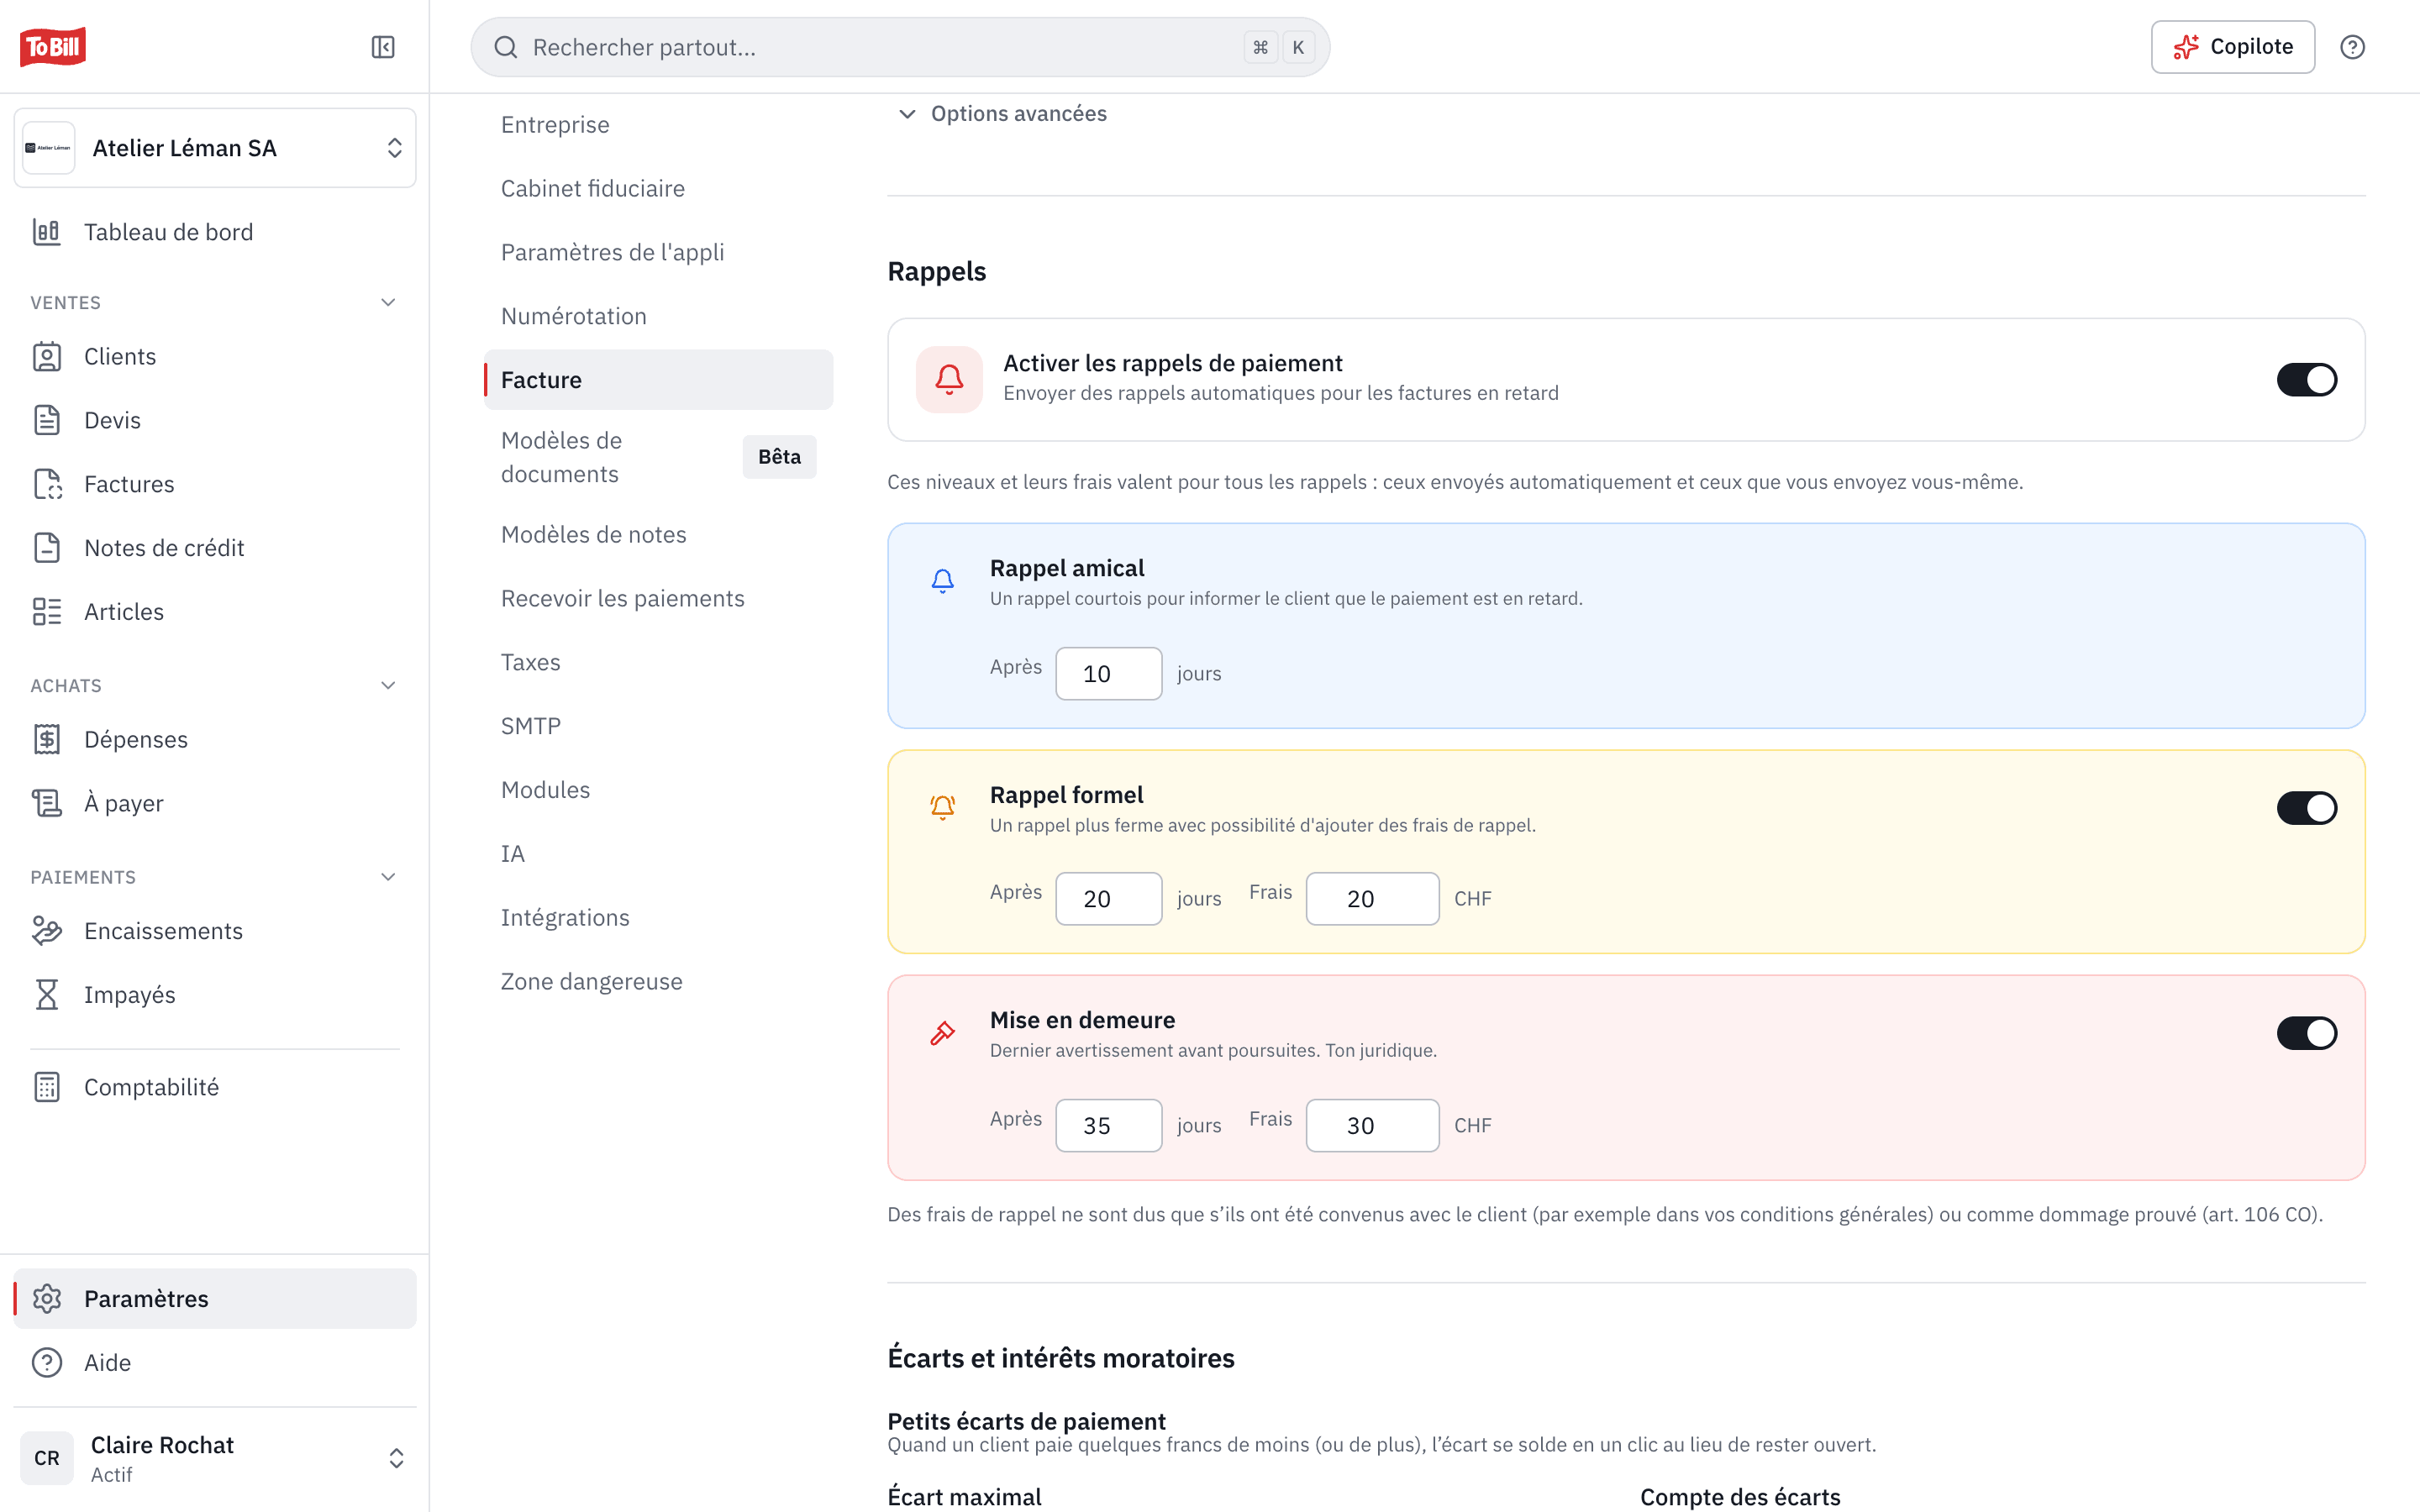This screenshot has height=1512, width=2420.
Task: Open Modèles de documents Bêta settings
Action: 658,457
